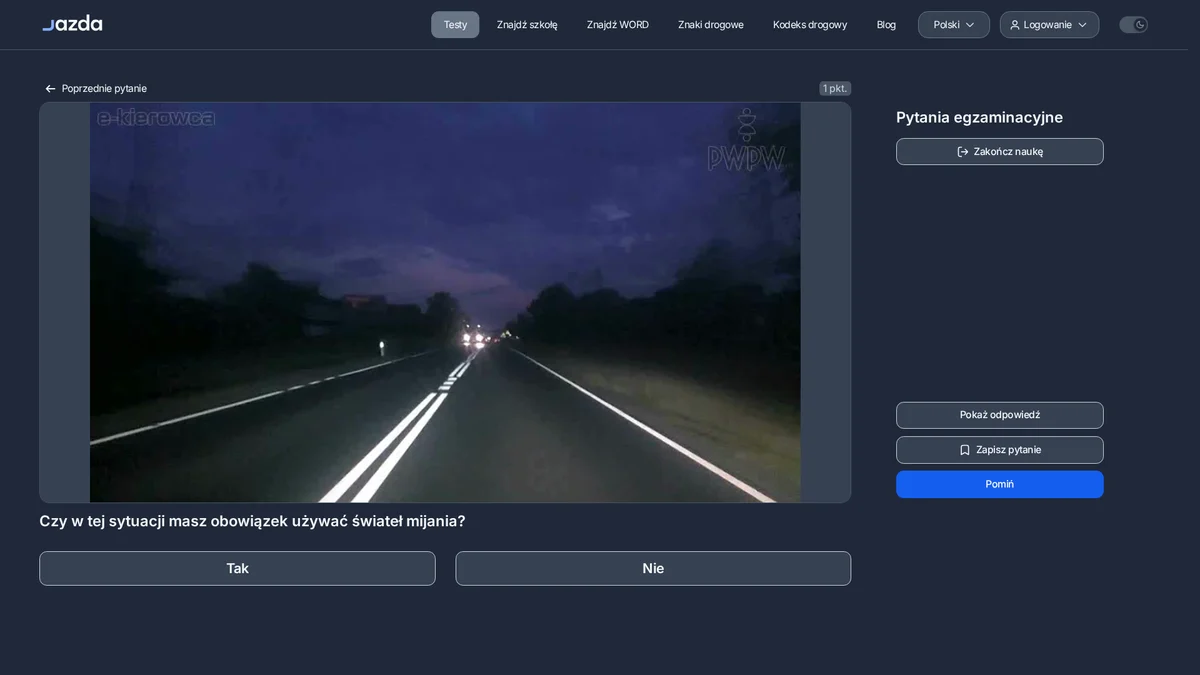Click the back arrow icon beside Poprzednie pytanie

click(50, 89)
